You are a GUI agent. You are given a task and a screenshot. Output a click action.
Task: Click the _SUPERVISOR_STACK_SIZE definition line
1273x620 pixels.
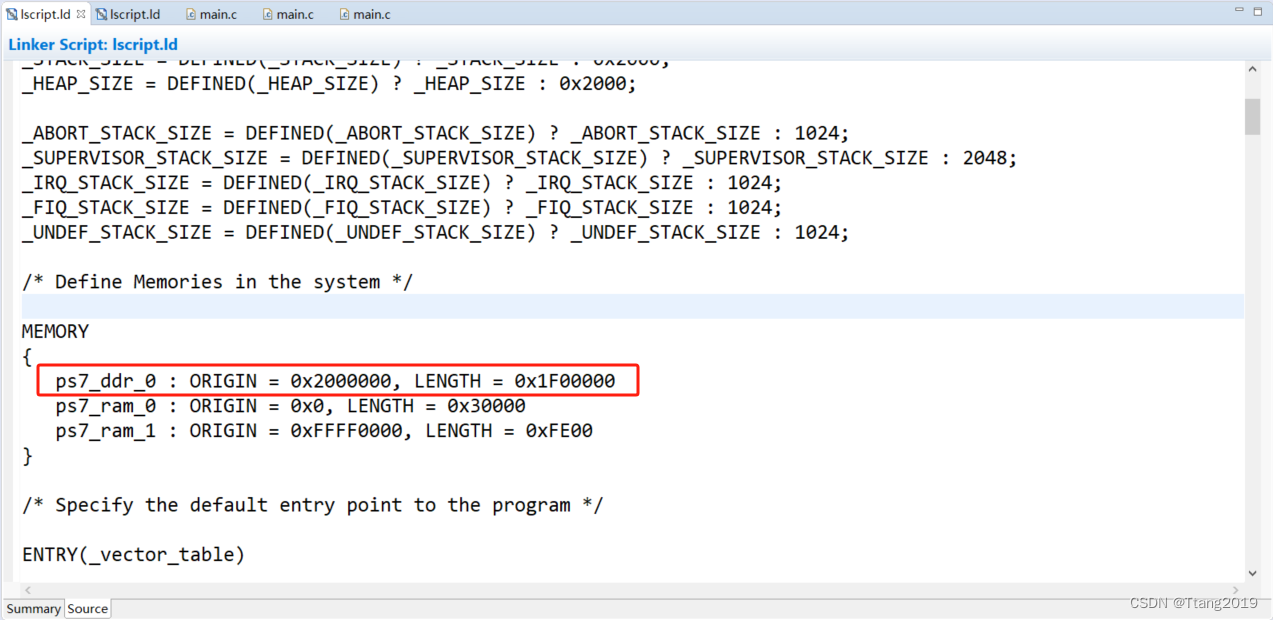[519, 158]
